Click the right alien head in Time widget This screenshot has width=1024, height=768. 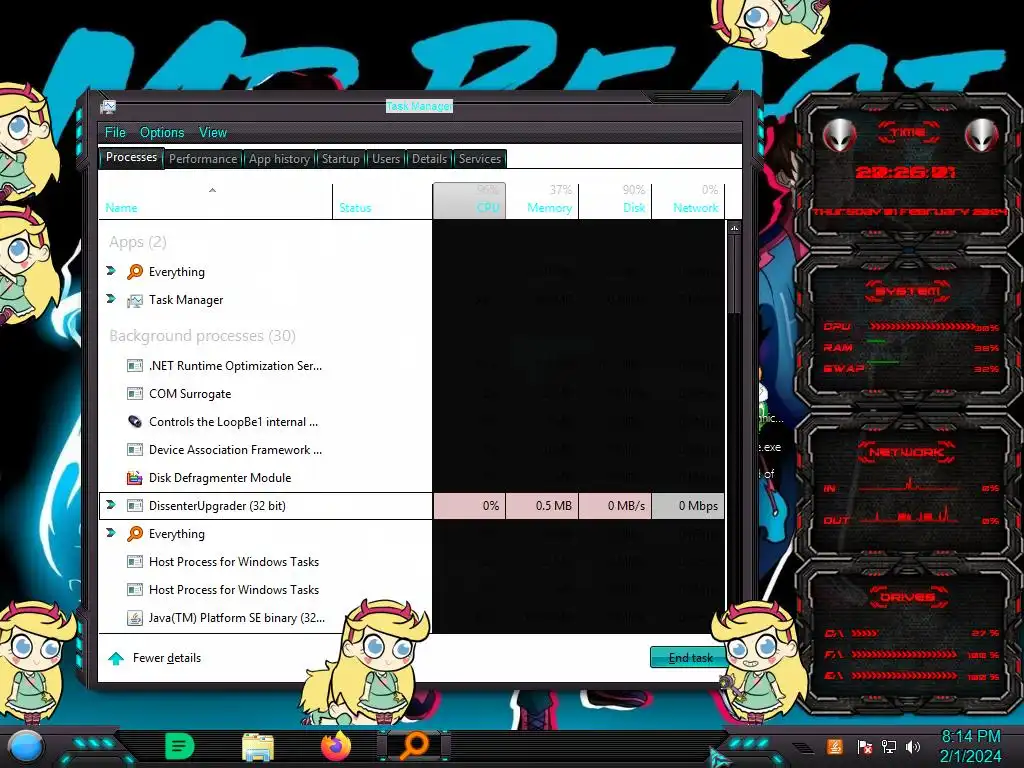click(x=982, y=136)
